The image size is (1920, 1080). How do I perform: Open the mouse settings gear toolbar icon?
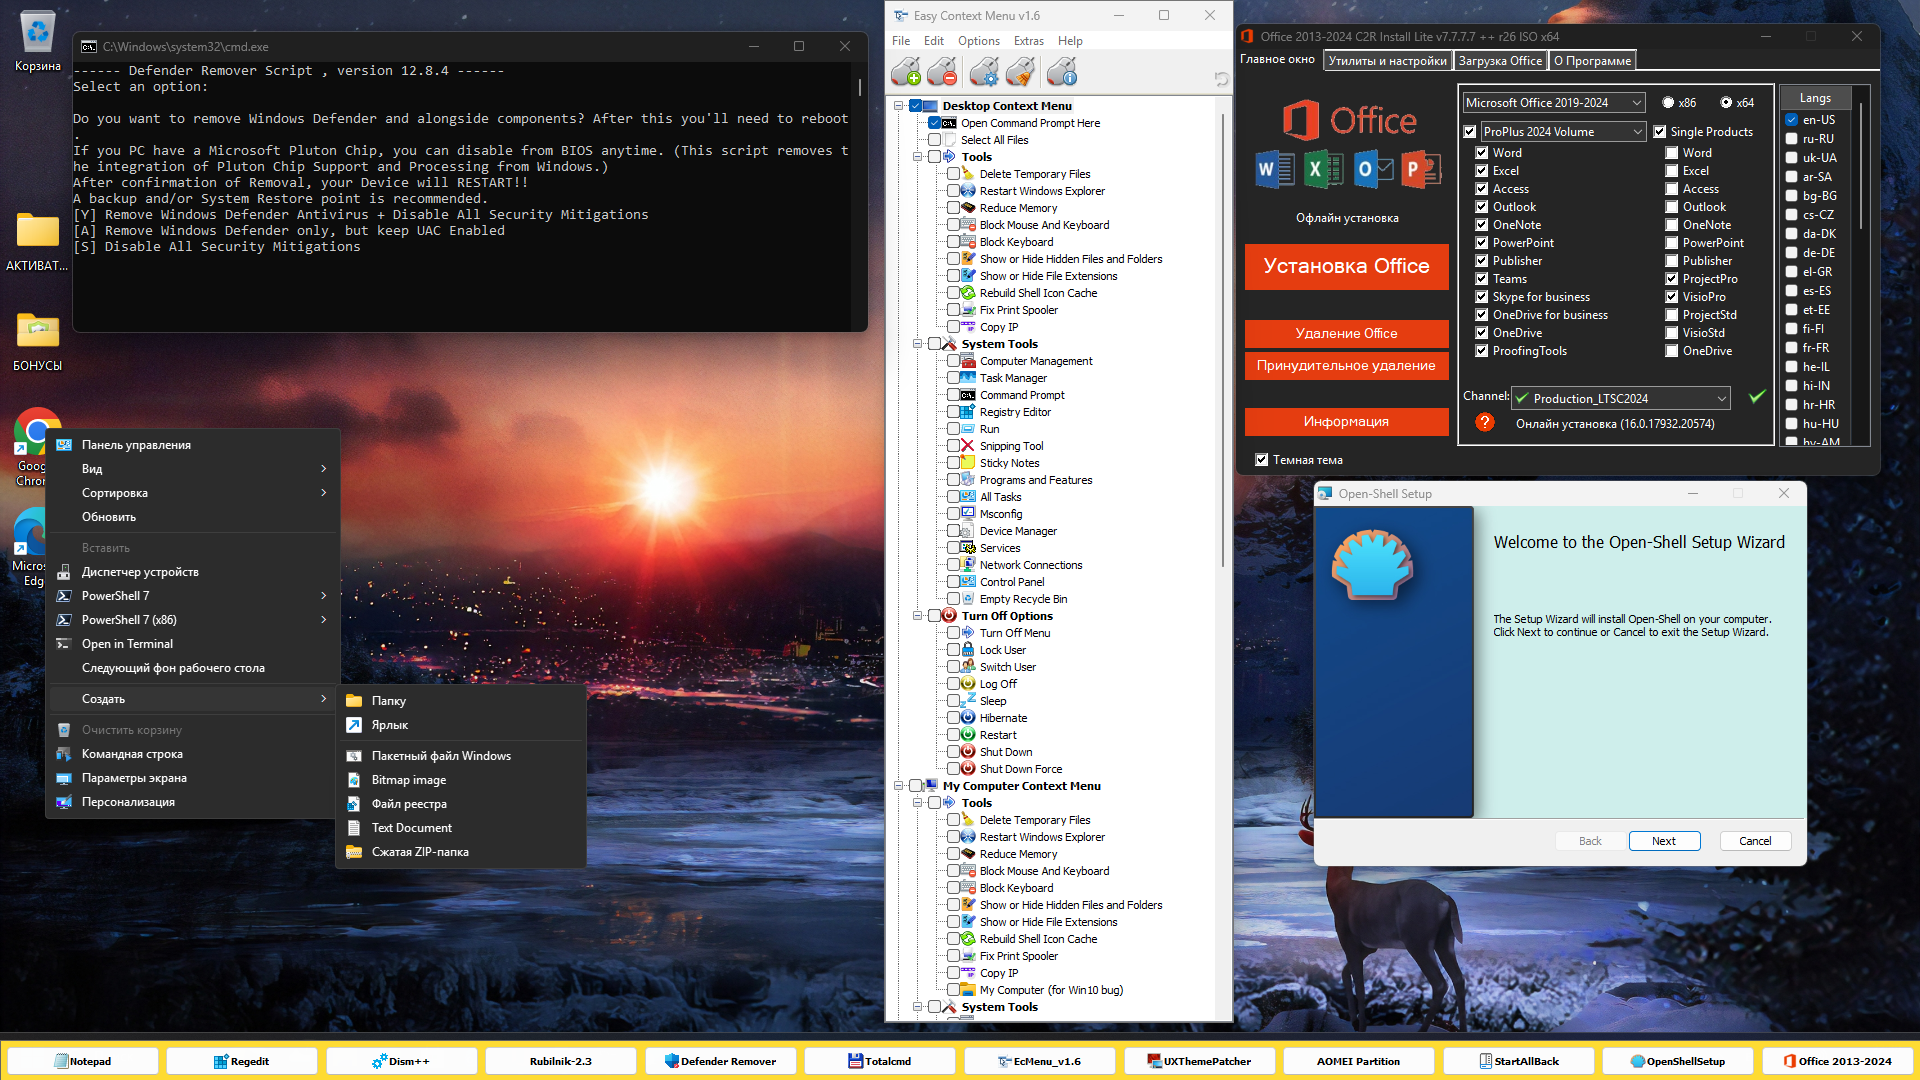984,72
